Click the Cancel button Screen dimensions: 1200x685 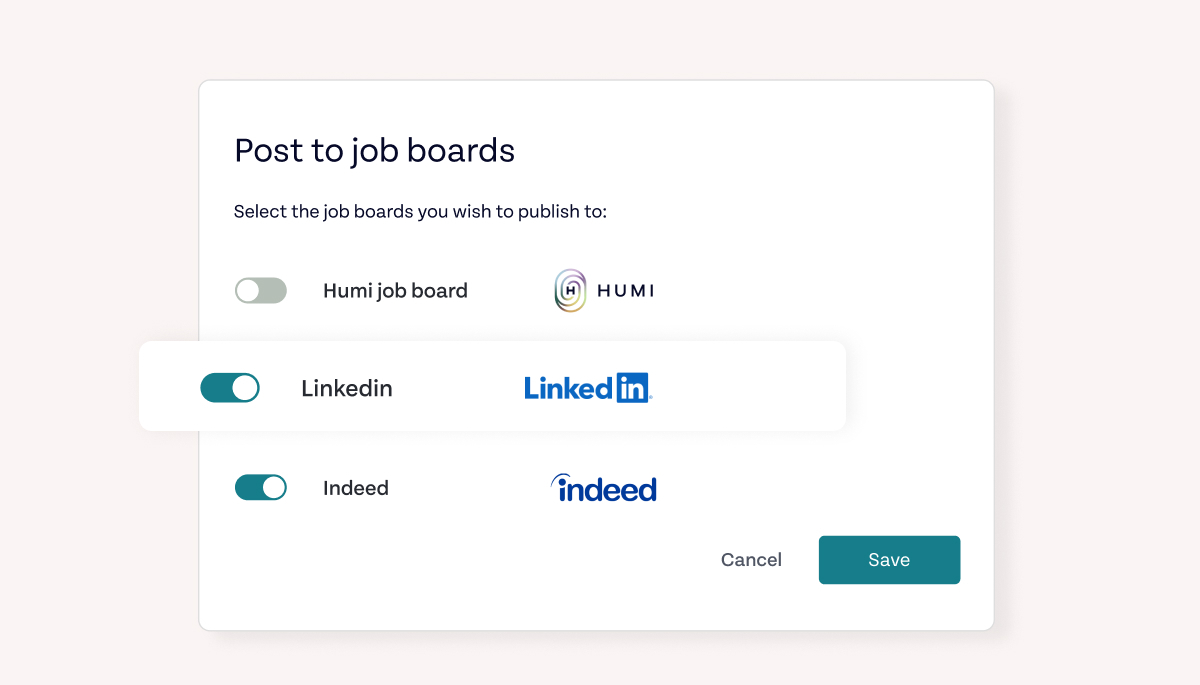tap(751, 560)
